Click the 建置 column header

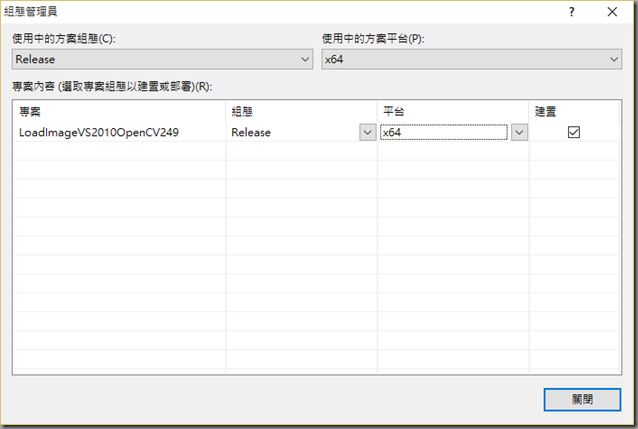(x=574, y=112)
